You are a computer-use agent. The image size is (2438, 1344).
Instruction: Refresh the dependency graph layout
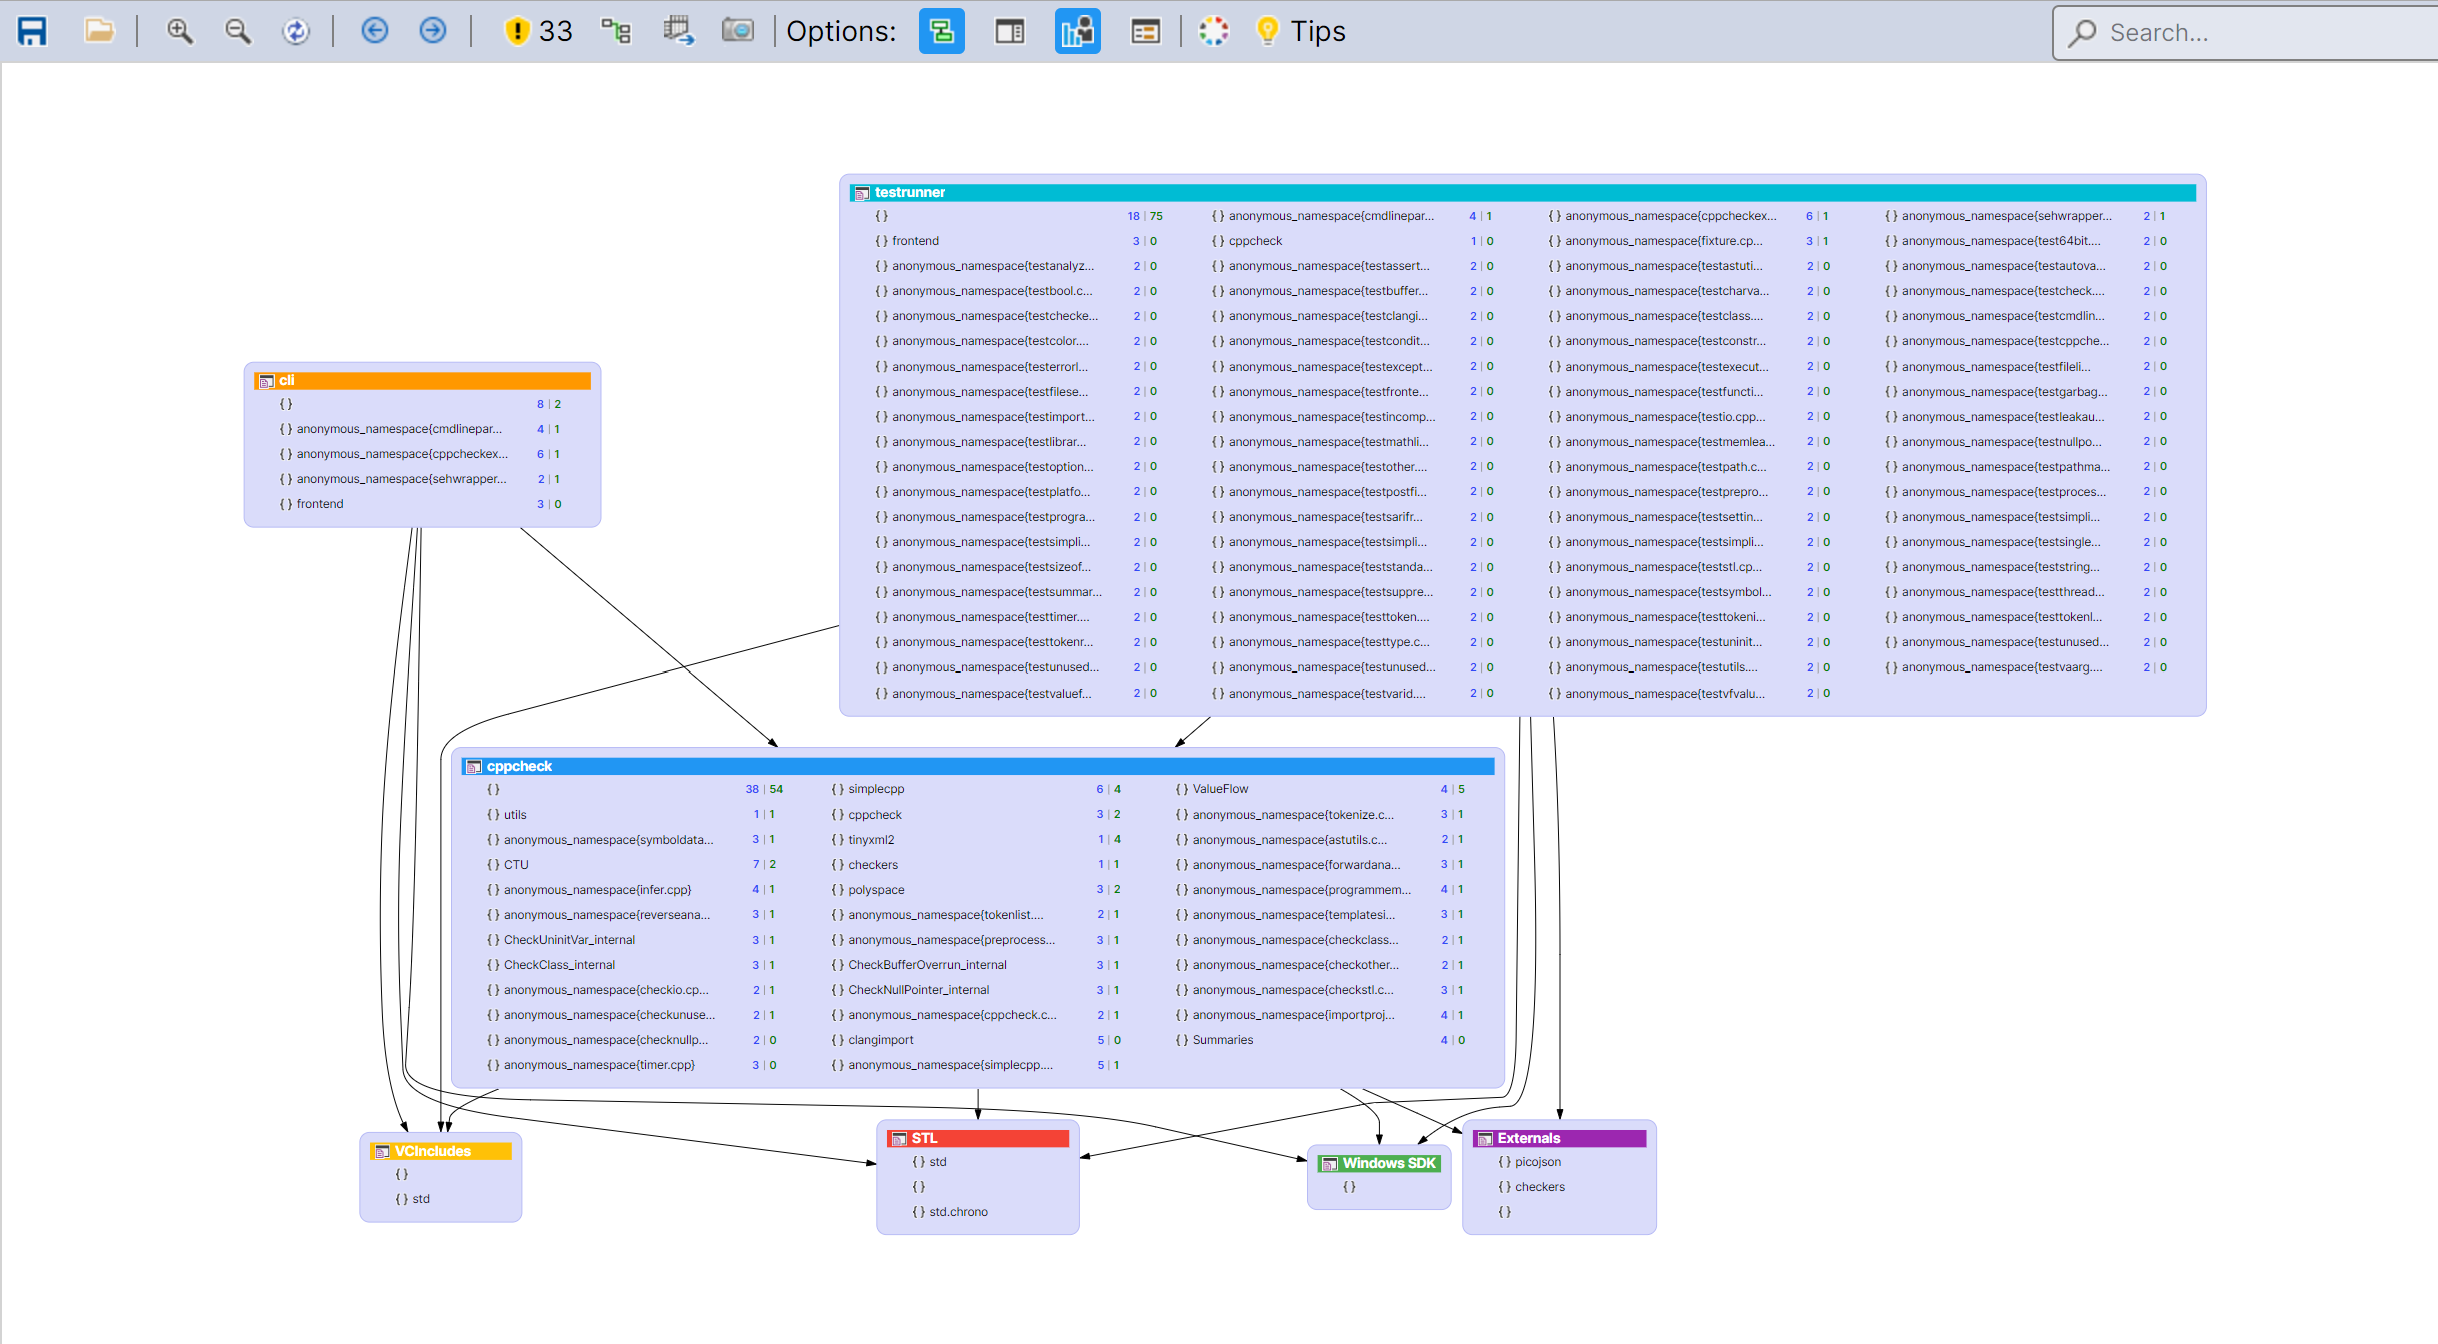[x=296, y=31]
